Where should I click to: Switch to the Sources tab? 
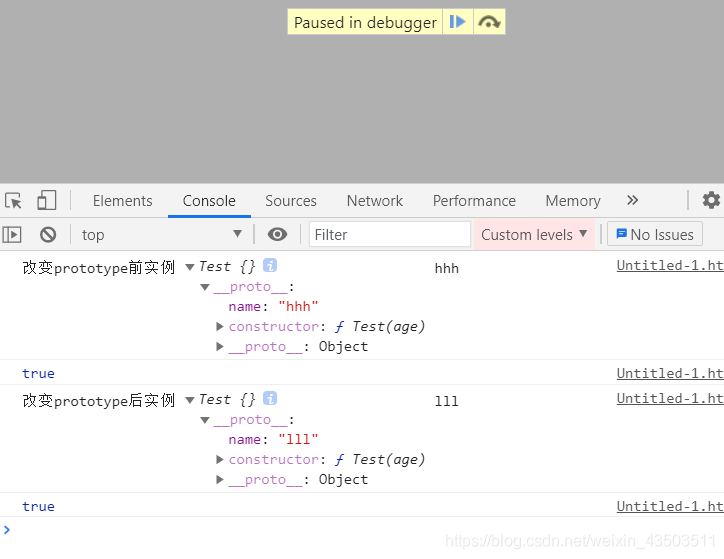pos(291,201)
